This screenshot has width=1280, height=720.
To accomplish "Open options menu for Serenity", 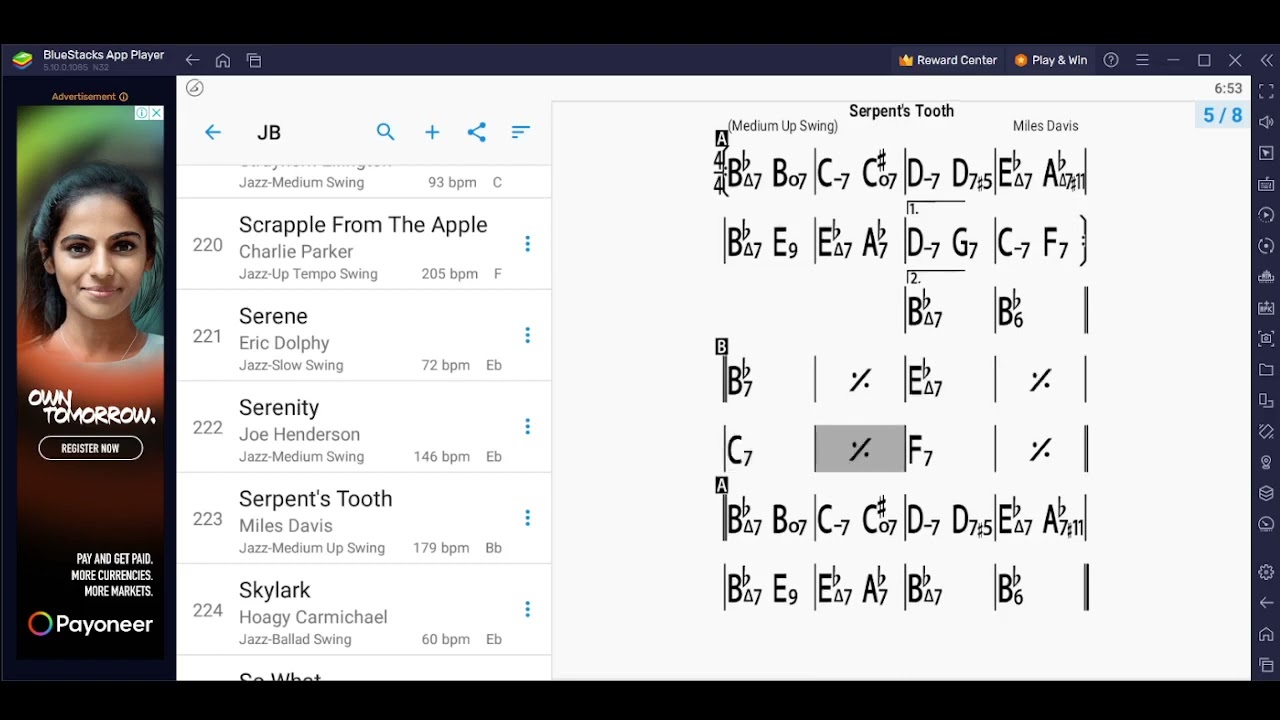I will tap(527, 427).
